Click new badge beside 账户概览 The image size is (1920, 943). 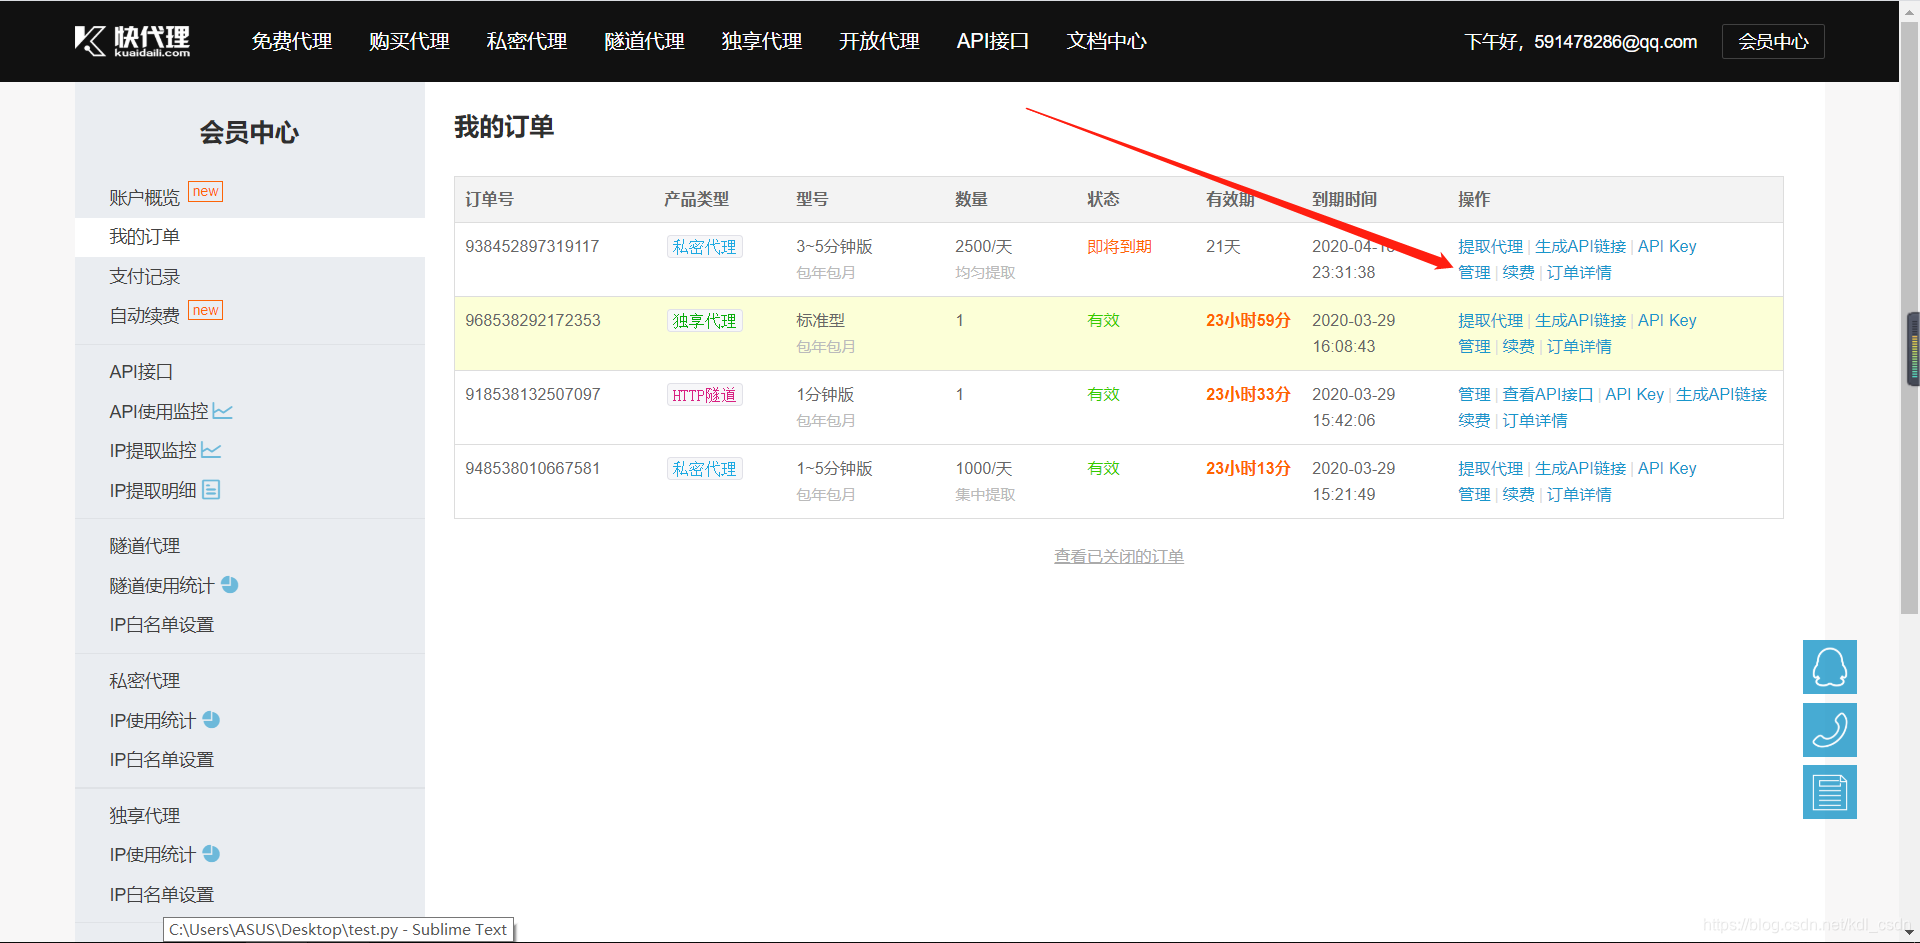205,191
